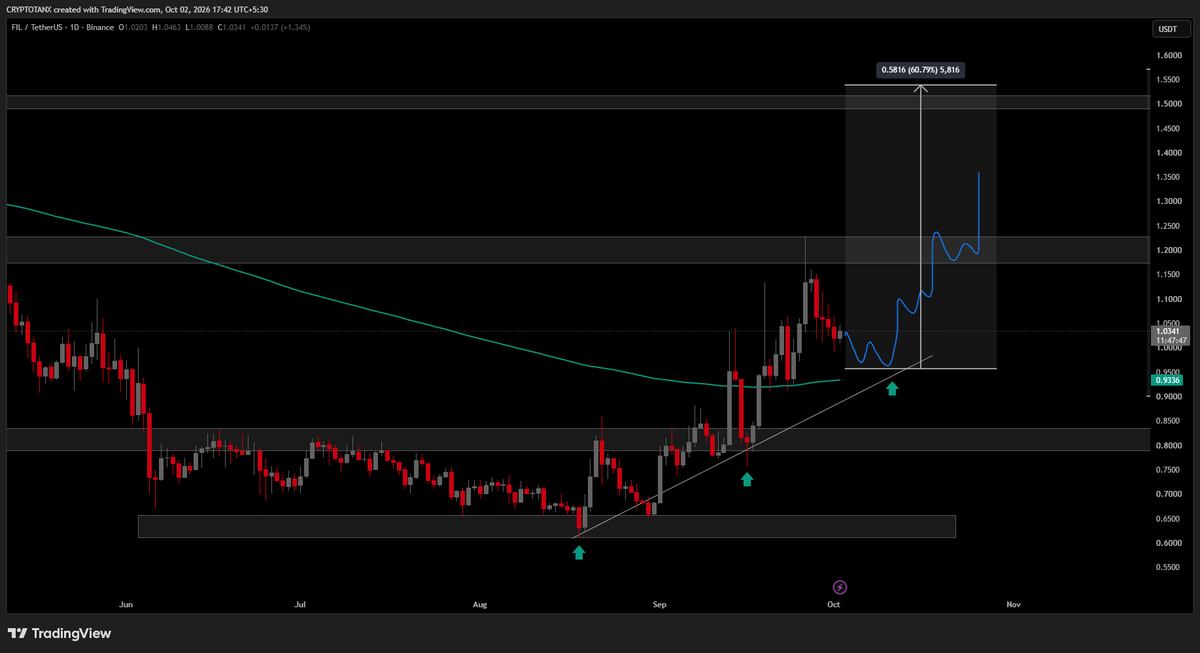Click the current price label 1.0341
This screenshot has width=1200, height=653.
1167,331
